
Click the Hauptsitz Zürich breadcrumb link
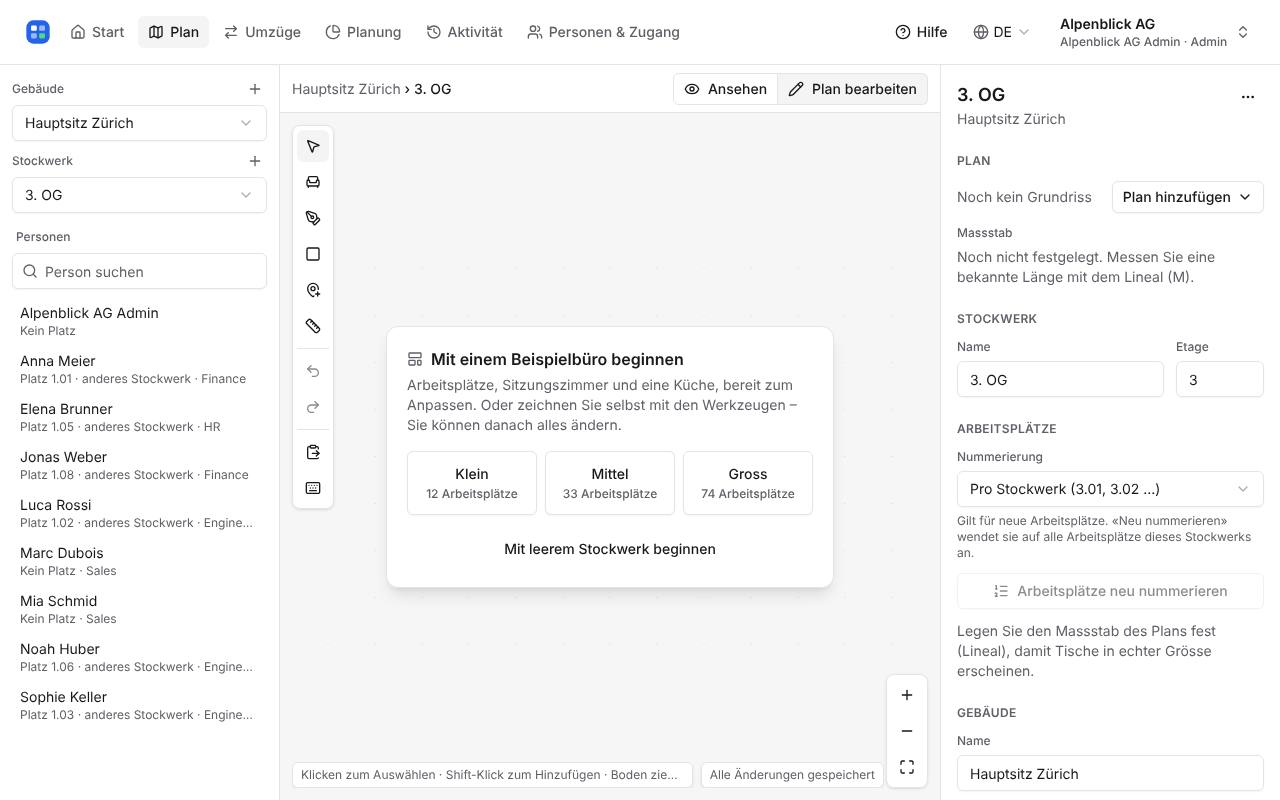pos(346,89)
